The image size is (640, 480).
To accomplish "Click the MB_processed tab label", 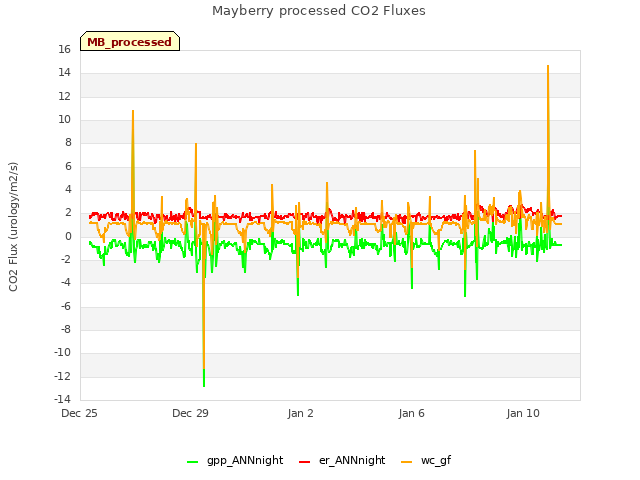I will tap(129, 42).
